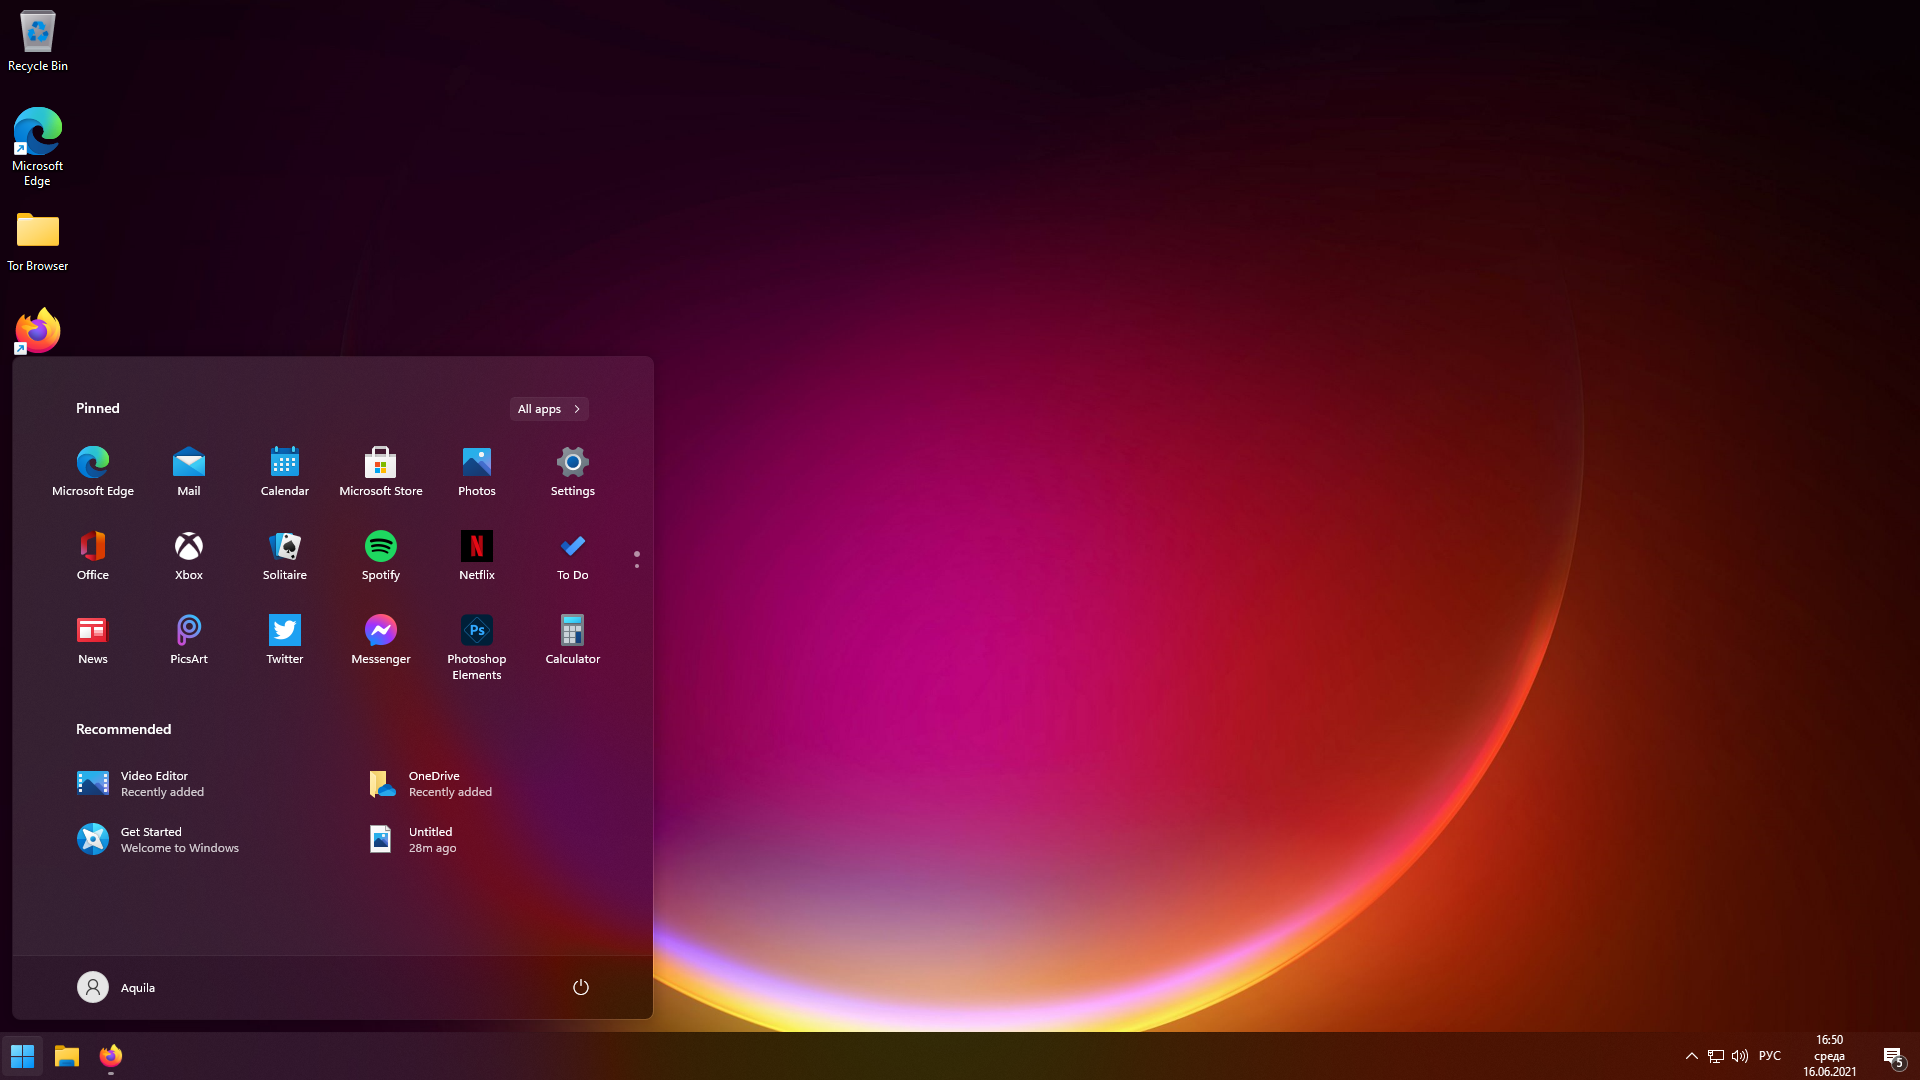The width and height of the screenshot is (1920, 1080).
Task: Show hidden system tray icons
Action: [x=1691, y=1056]
